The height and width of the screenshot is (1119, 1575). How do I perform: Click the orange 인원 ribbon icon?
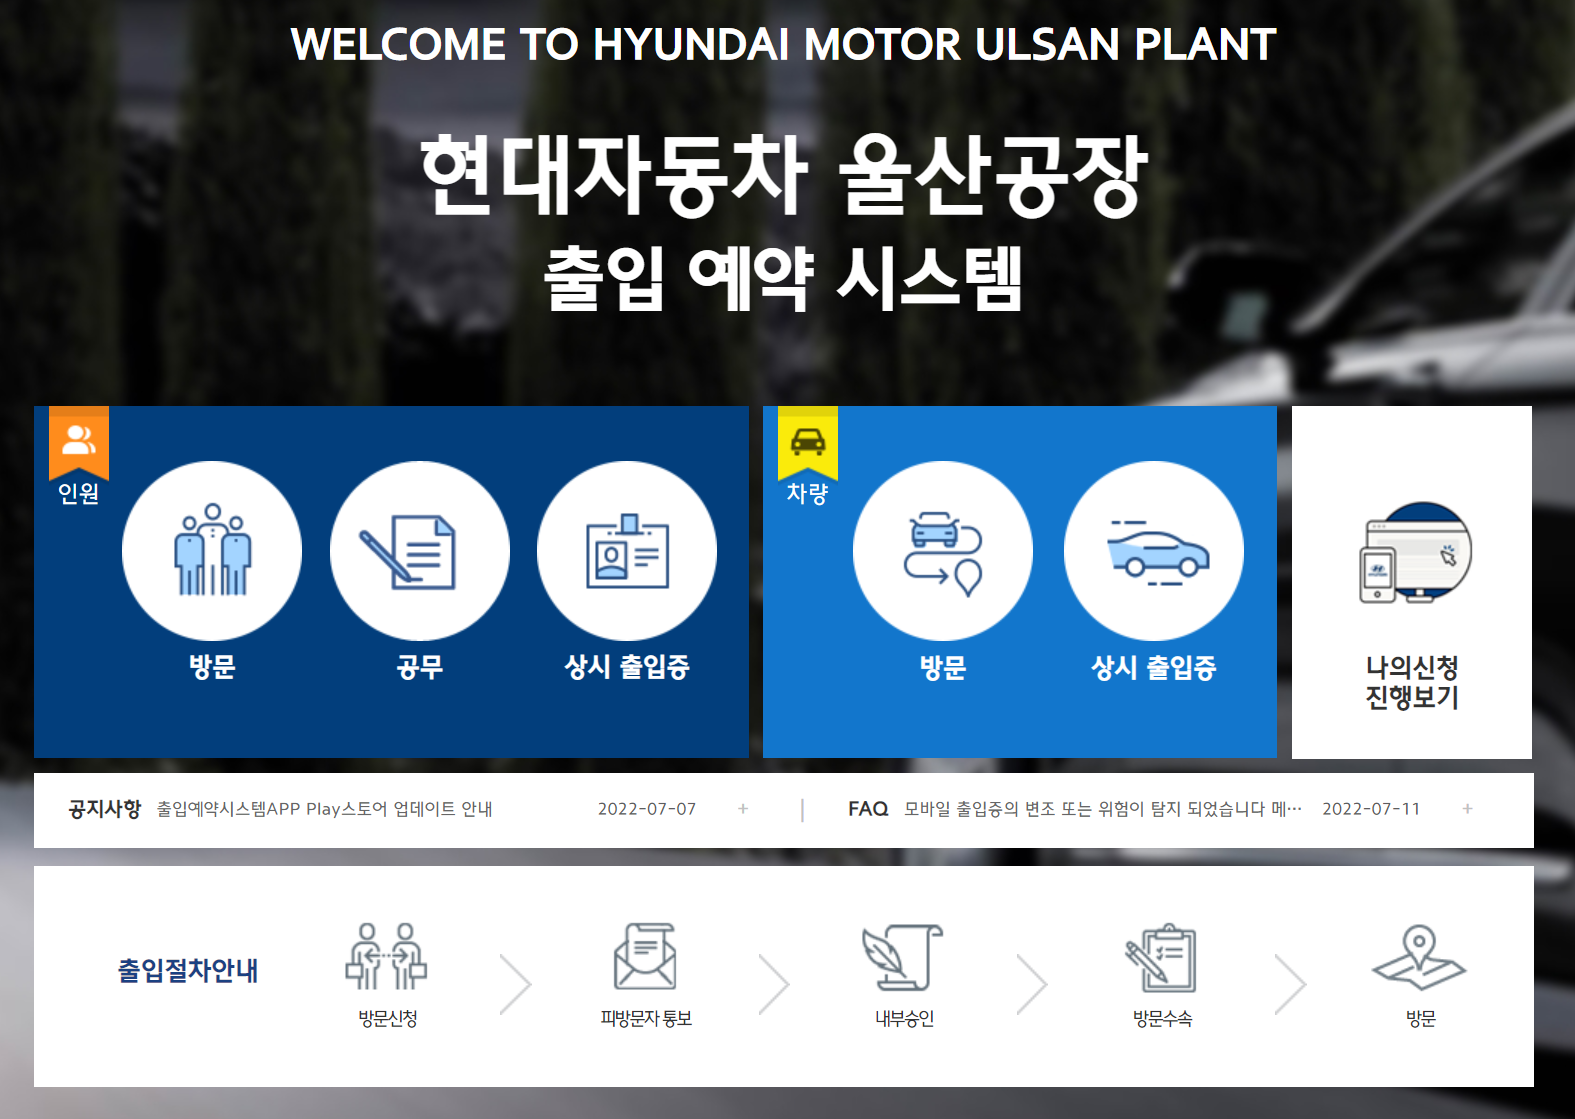pos(79,441)
